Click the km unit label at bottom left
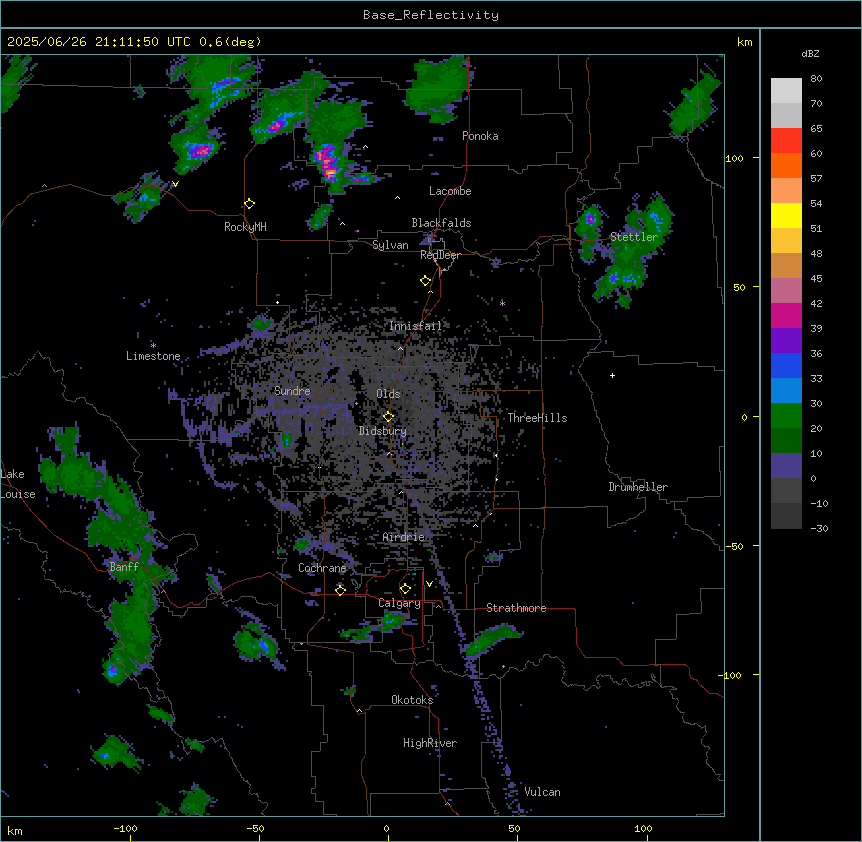The image size is (862, 842). [15, 830]
